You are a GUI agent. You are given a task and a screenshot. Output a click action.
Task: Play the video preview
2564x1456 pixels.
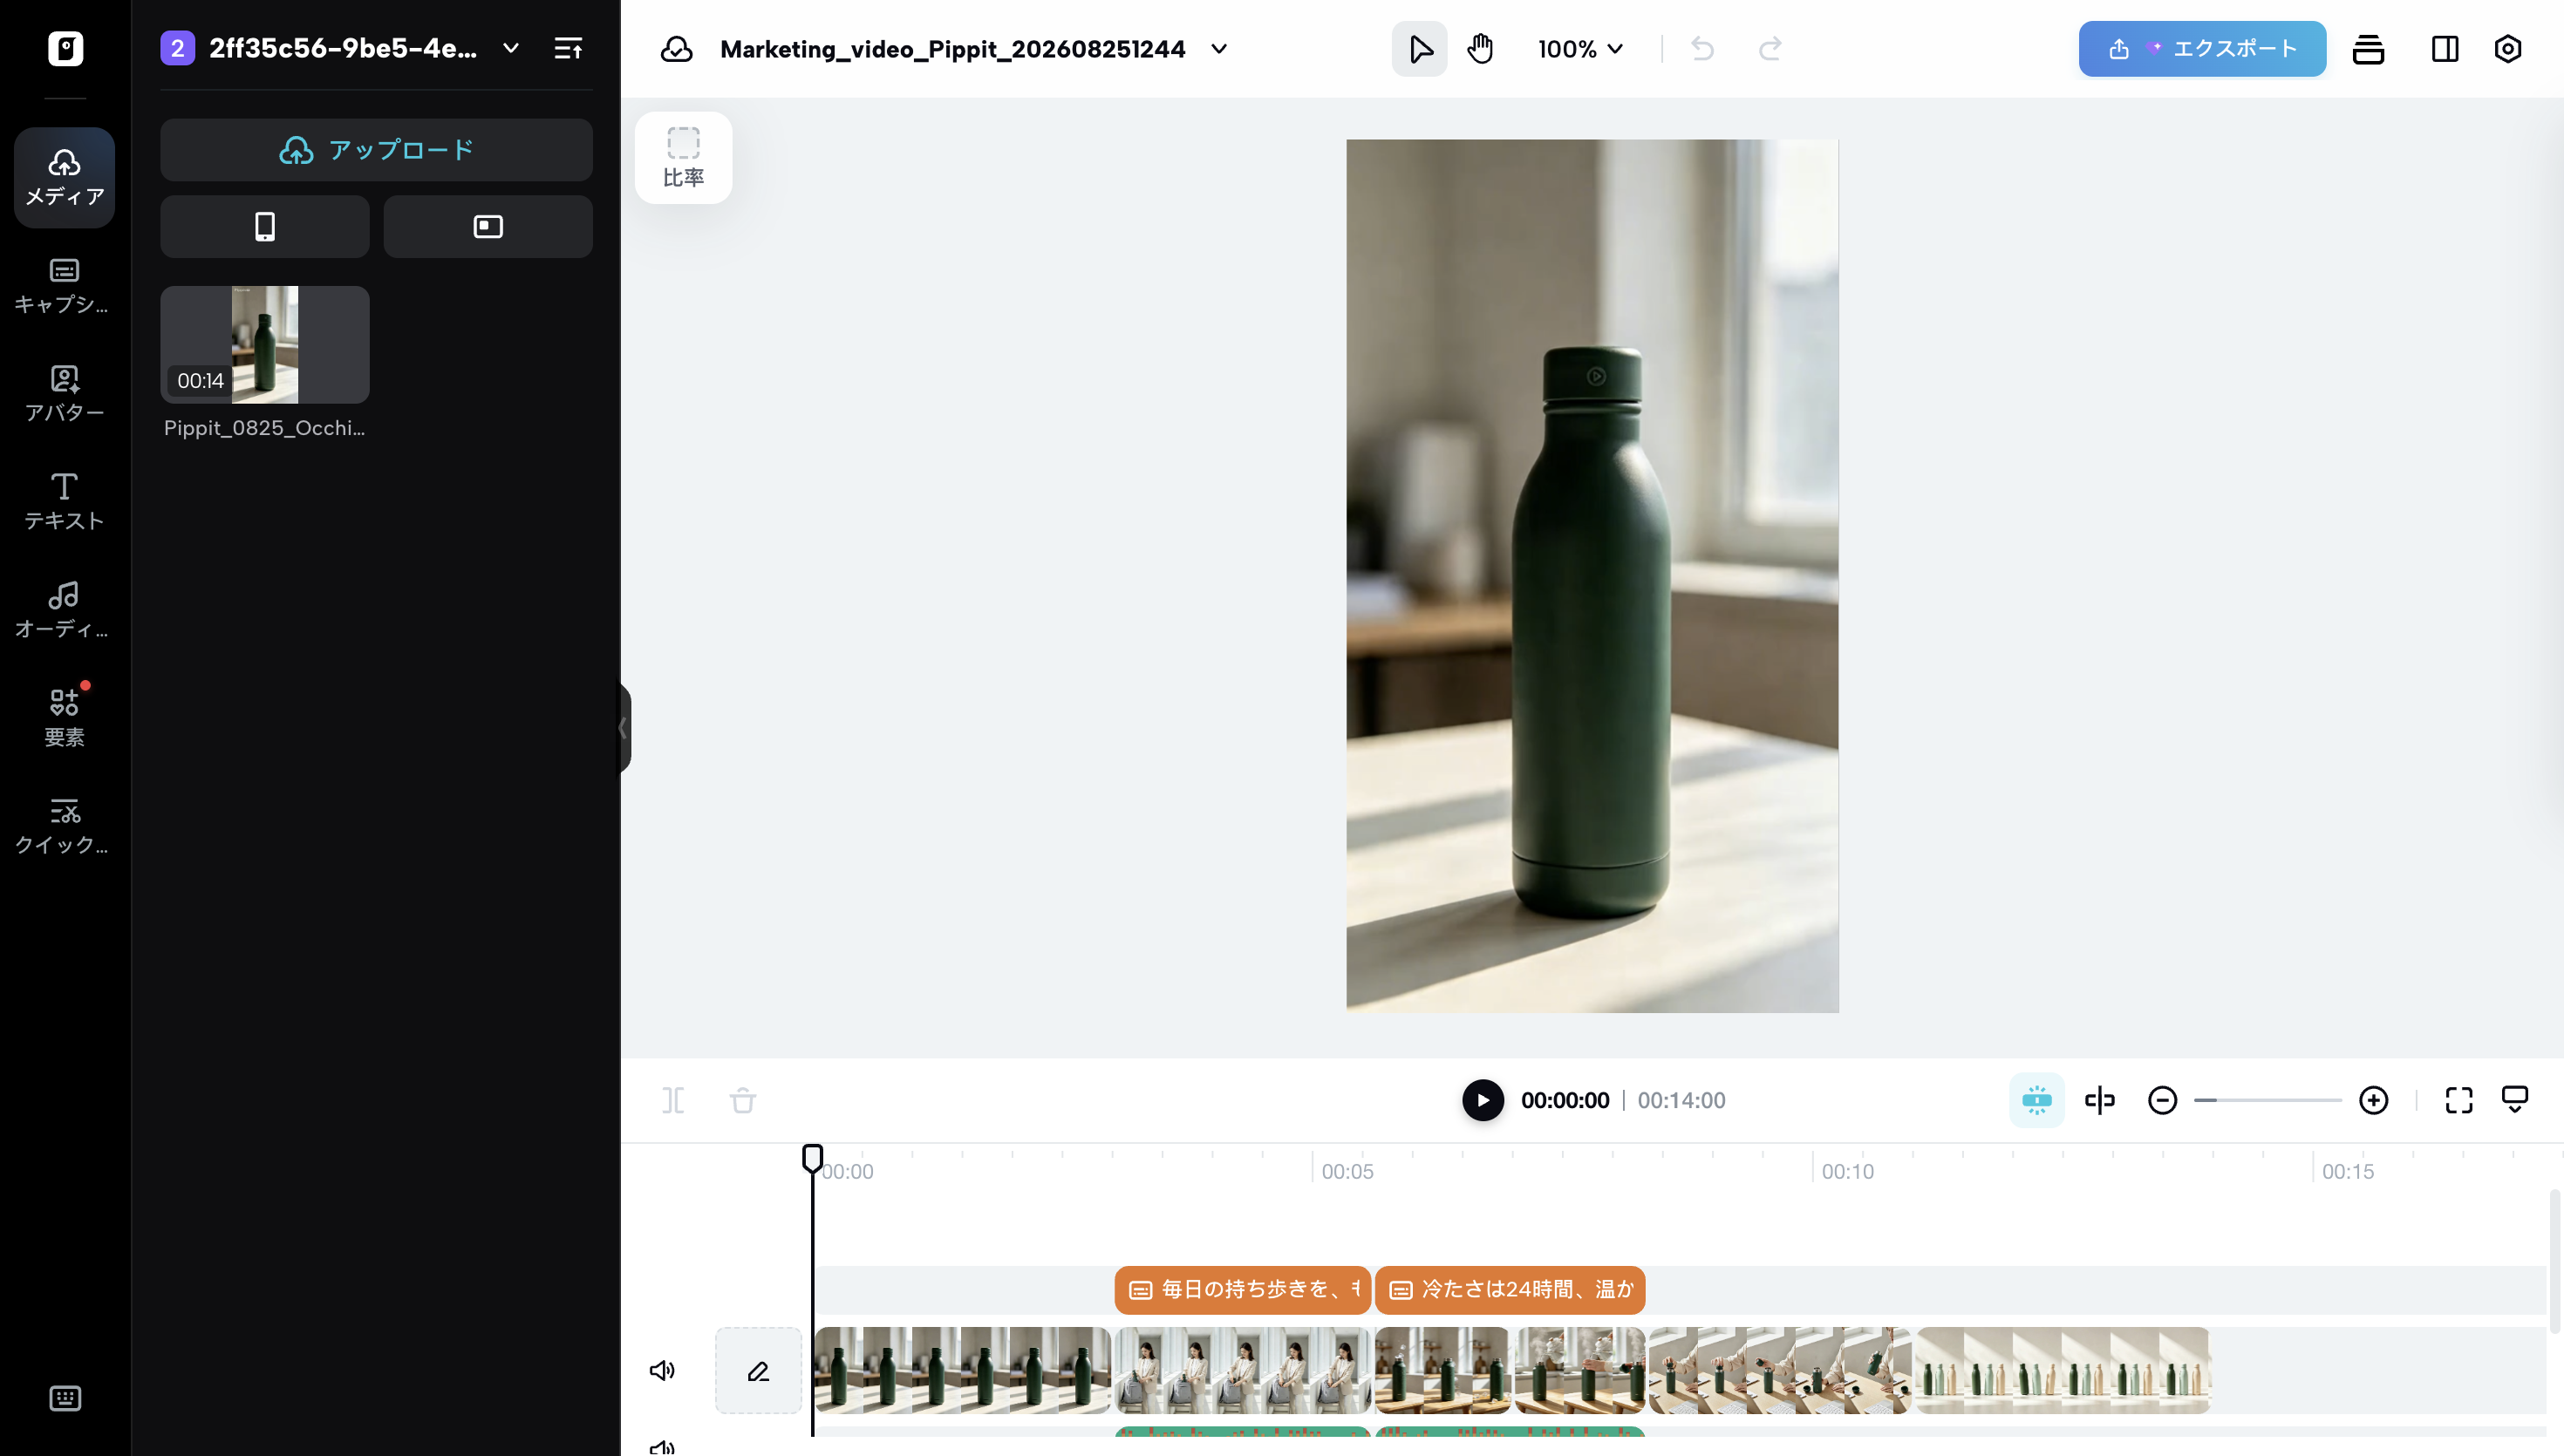[x=1483, y=1101]
